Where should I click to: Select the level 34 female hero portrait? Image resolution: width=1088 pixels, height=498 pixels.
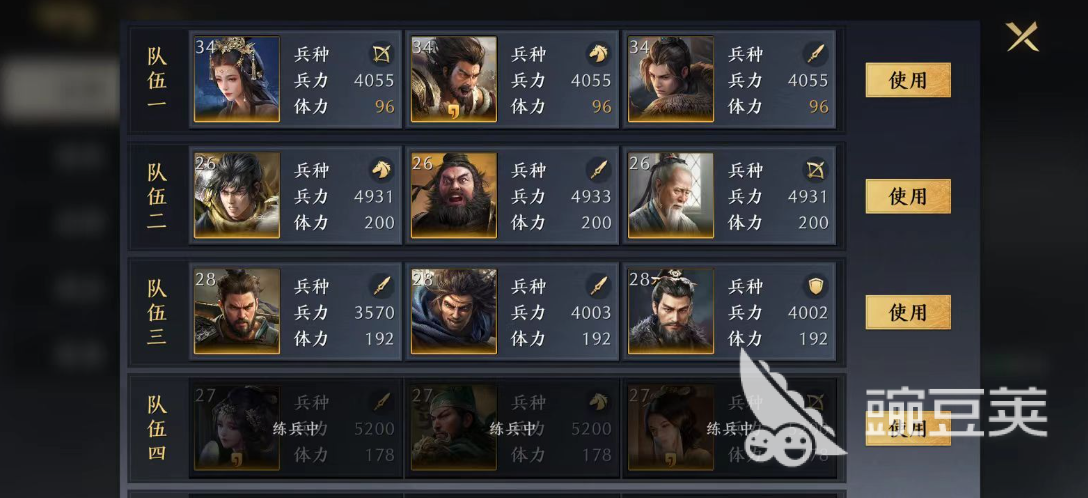click(x=237, y=79)
